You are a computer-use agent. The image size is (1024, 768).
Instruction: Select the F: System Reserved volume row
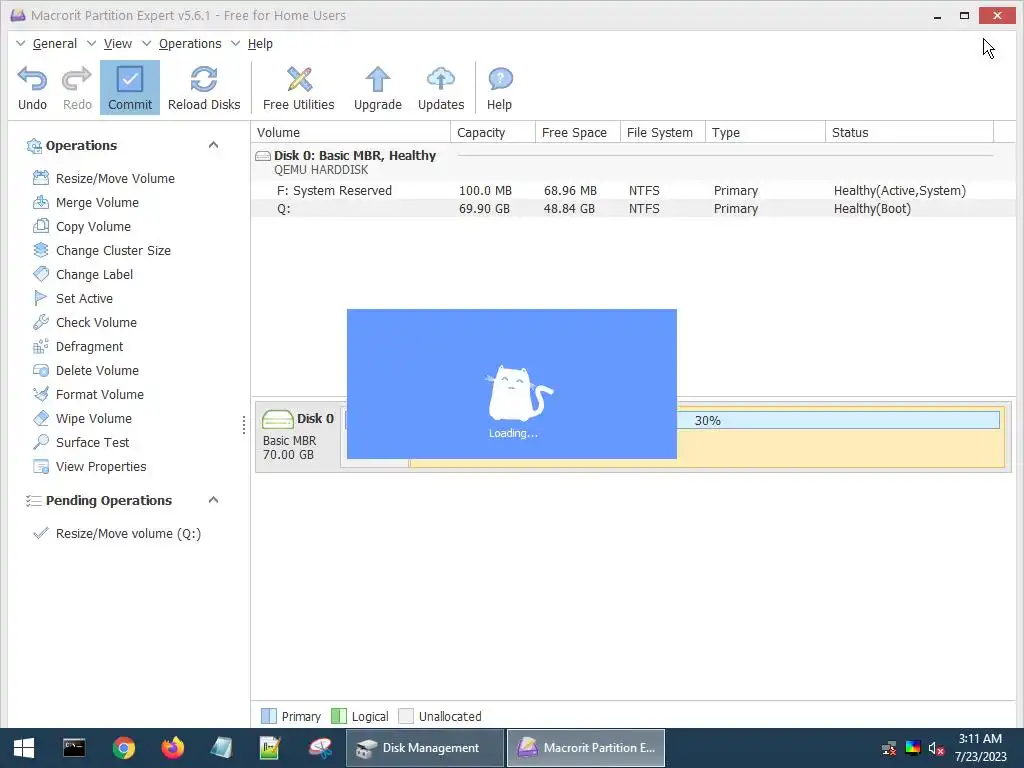click(633, 191)
